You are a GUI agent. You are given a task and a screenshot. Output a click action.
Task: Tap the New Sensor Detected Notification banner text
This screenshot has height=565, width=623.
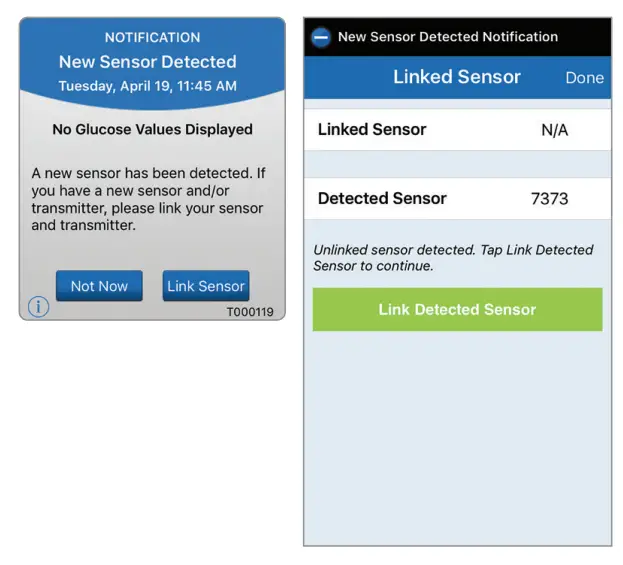pyautogui.click(x=447, y=37)
